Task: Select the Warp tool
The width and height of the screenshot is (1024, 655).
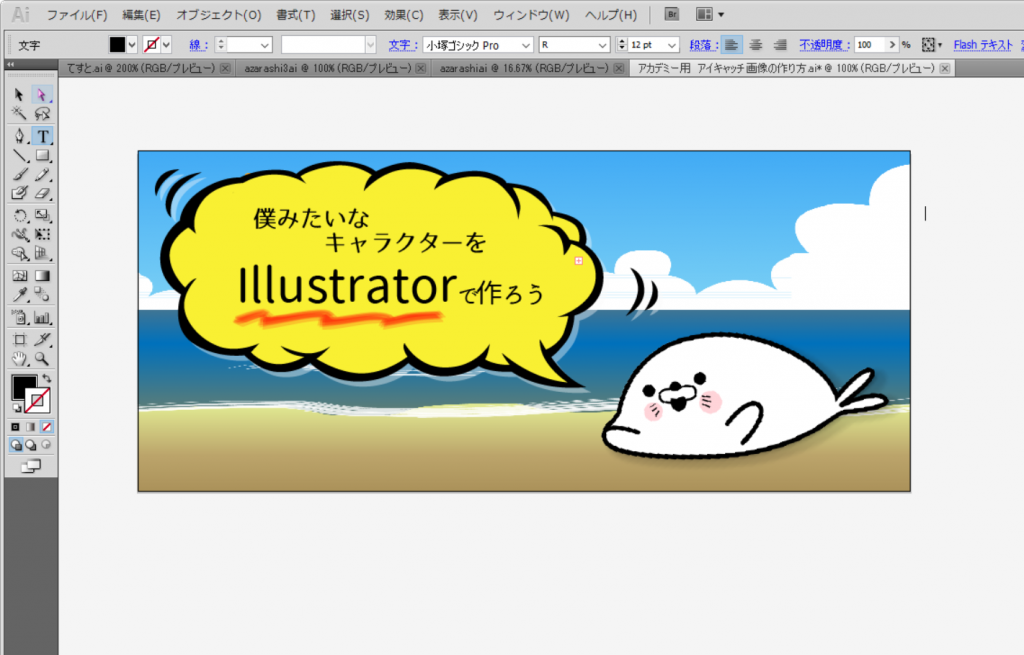Action: click(20, 234)
